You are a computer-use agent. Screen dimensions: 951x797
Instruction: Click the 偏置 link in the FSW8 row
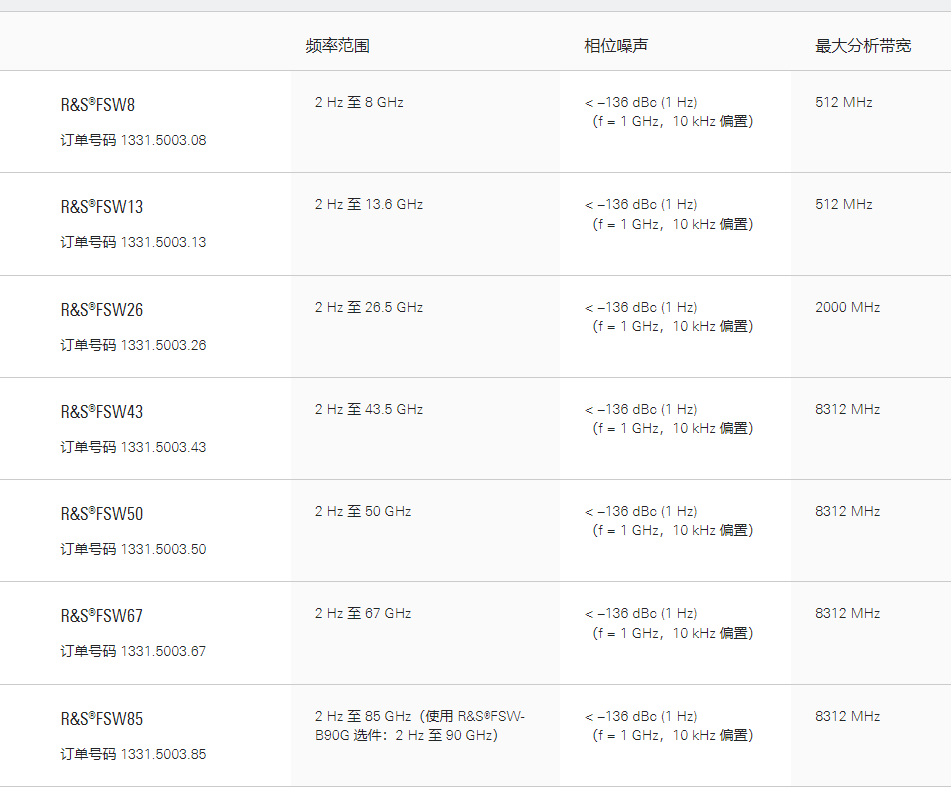click(x=735, y=122)
